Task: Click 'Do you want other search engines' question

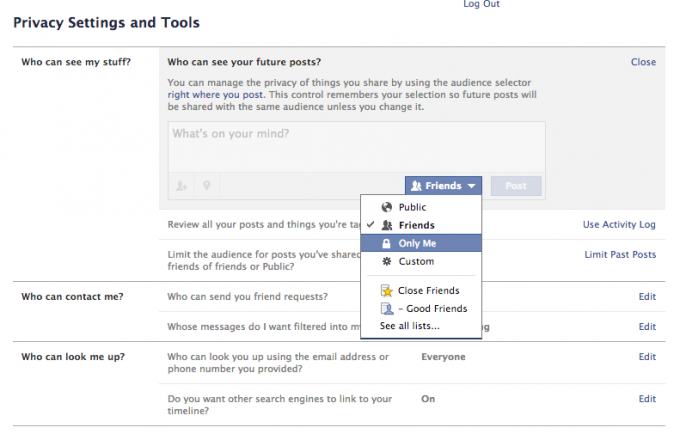Action: pyautogui.click(x=280, y=405)
